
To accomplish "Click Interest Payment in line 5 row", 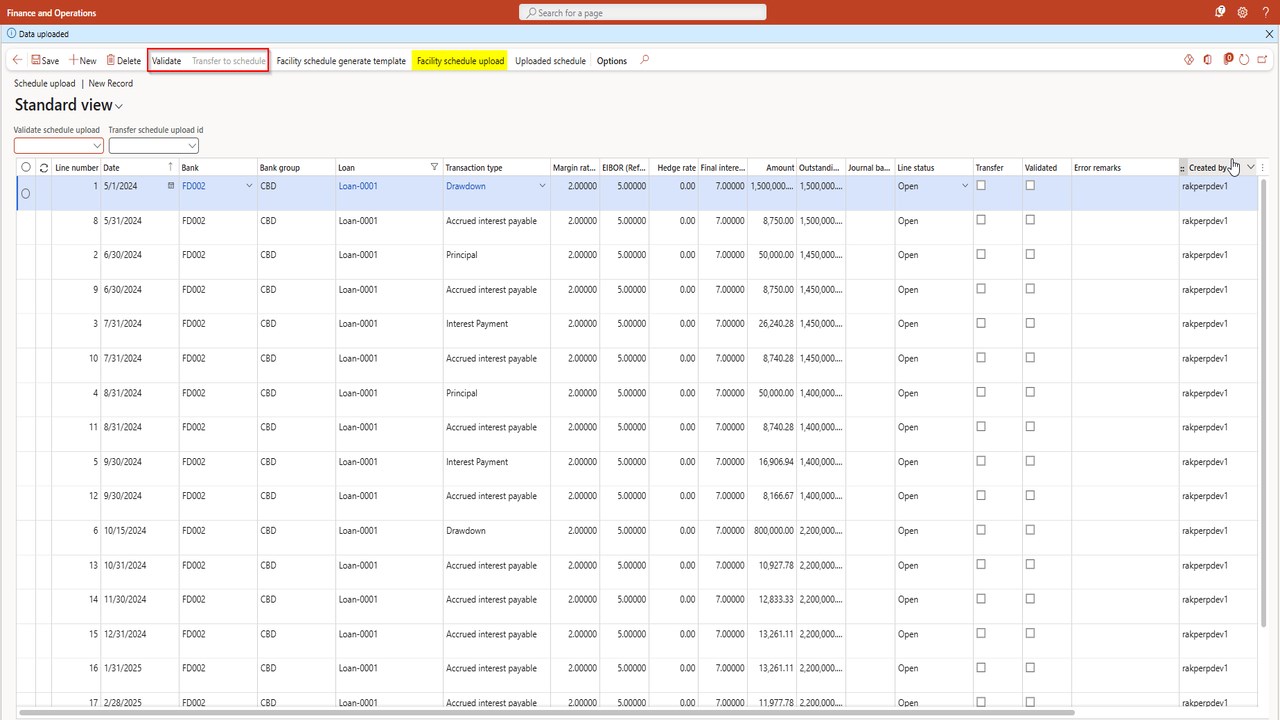I will [x=477, y=462].
